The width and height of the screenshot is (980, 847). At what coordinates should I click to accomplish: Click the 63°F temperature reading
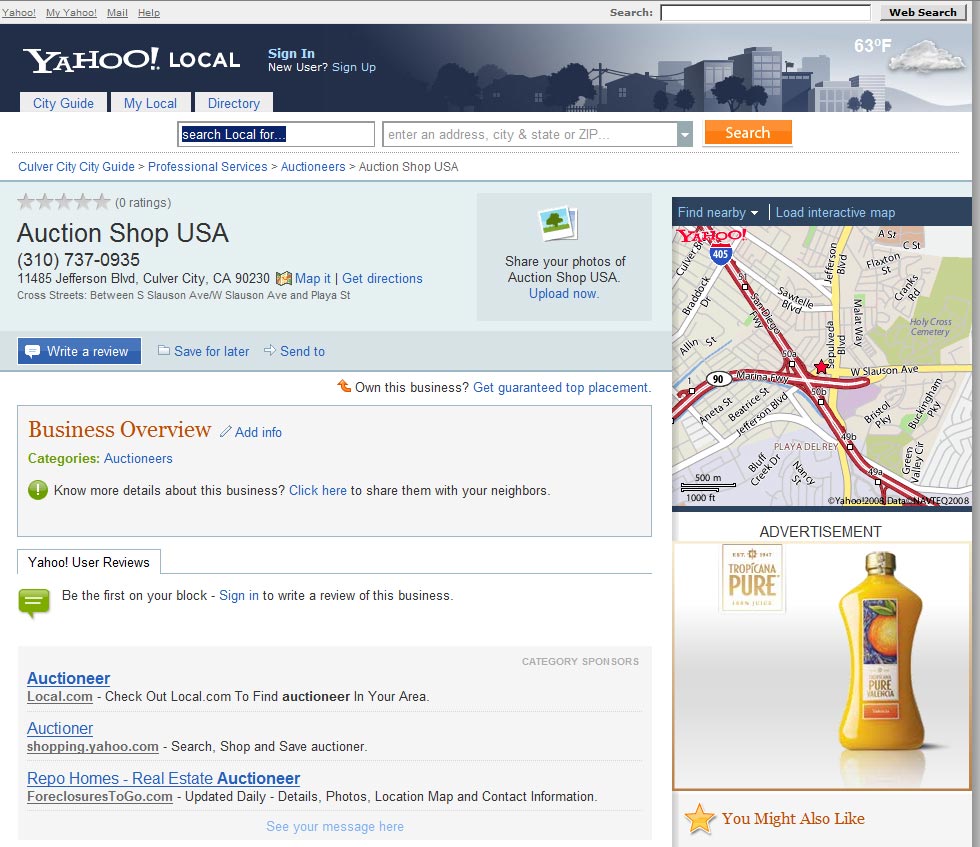[872, 46]
